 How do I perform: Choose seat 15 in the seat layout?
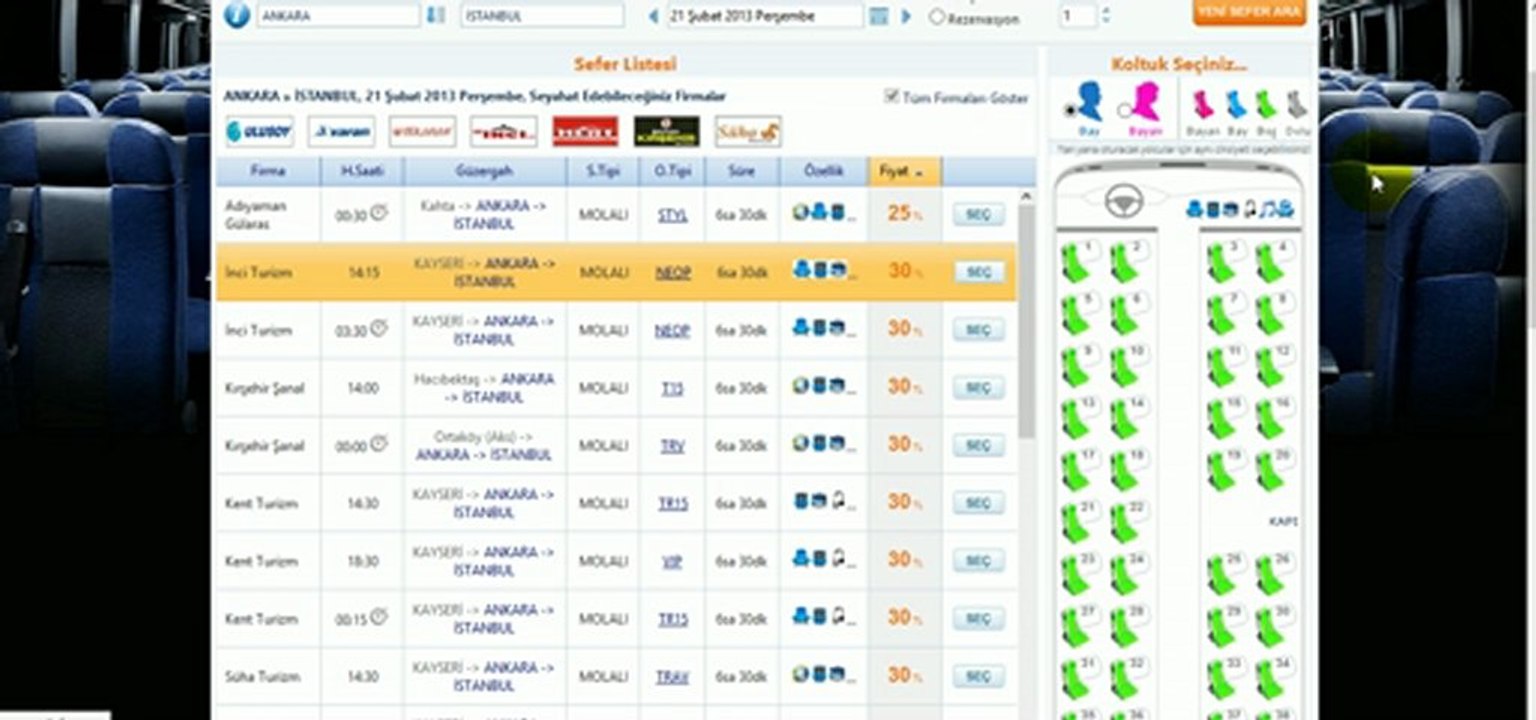click(x=1226, y=418)
